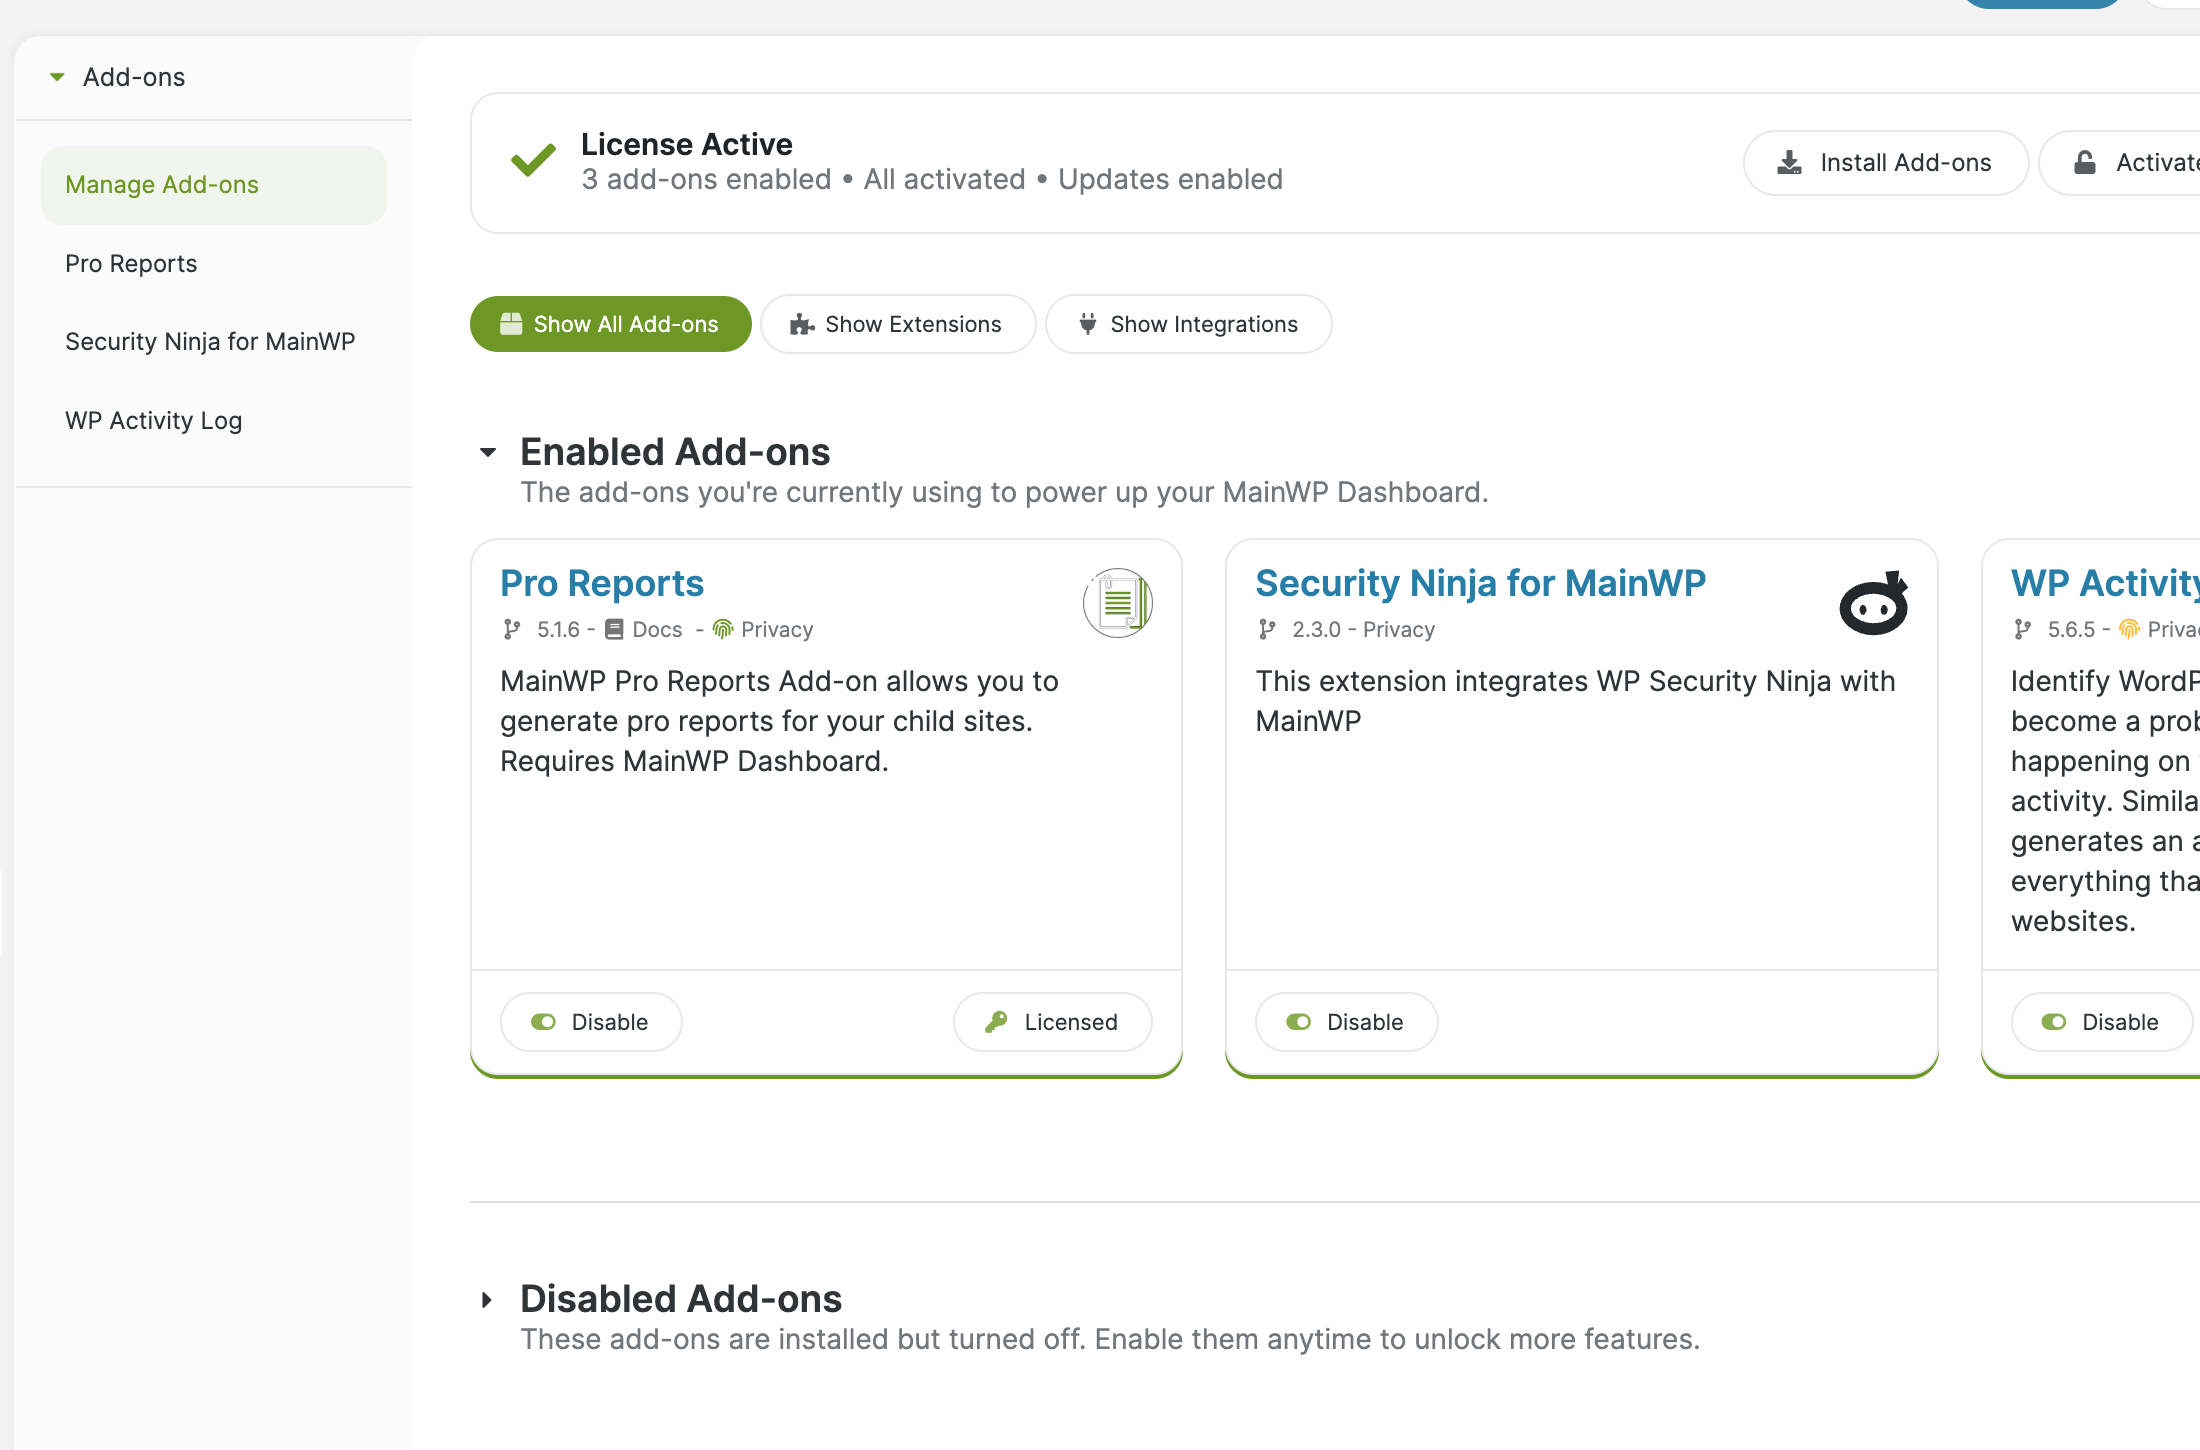Click the version branch icon for Pro Reports
The image size is (2200, 1450).
[512, 629]
